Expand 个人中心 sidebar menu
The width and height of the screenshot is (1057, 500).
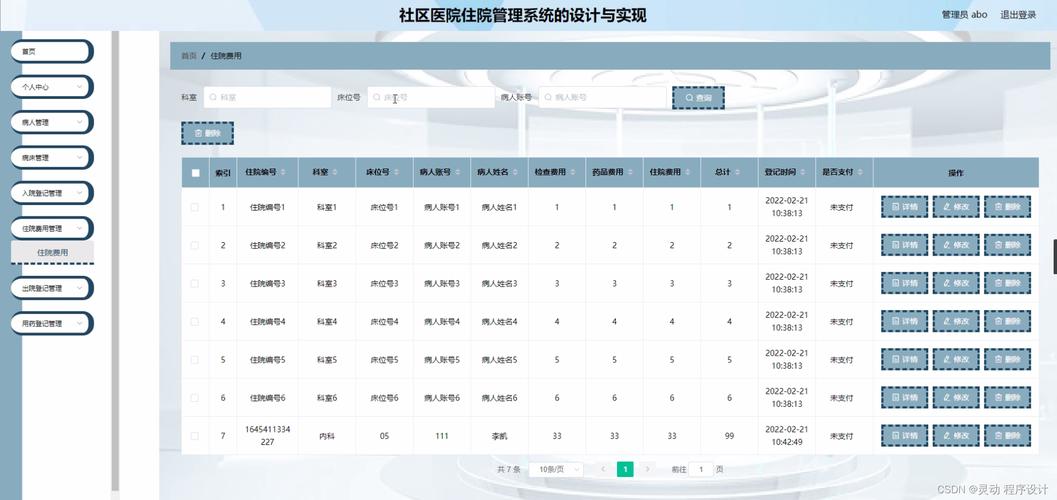click(52, 87)
